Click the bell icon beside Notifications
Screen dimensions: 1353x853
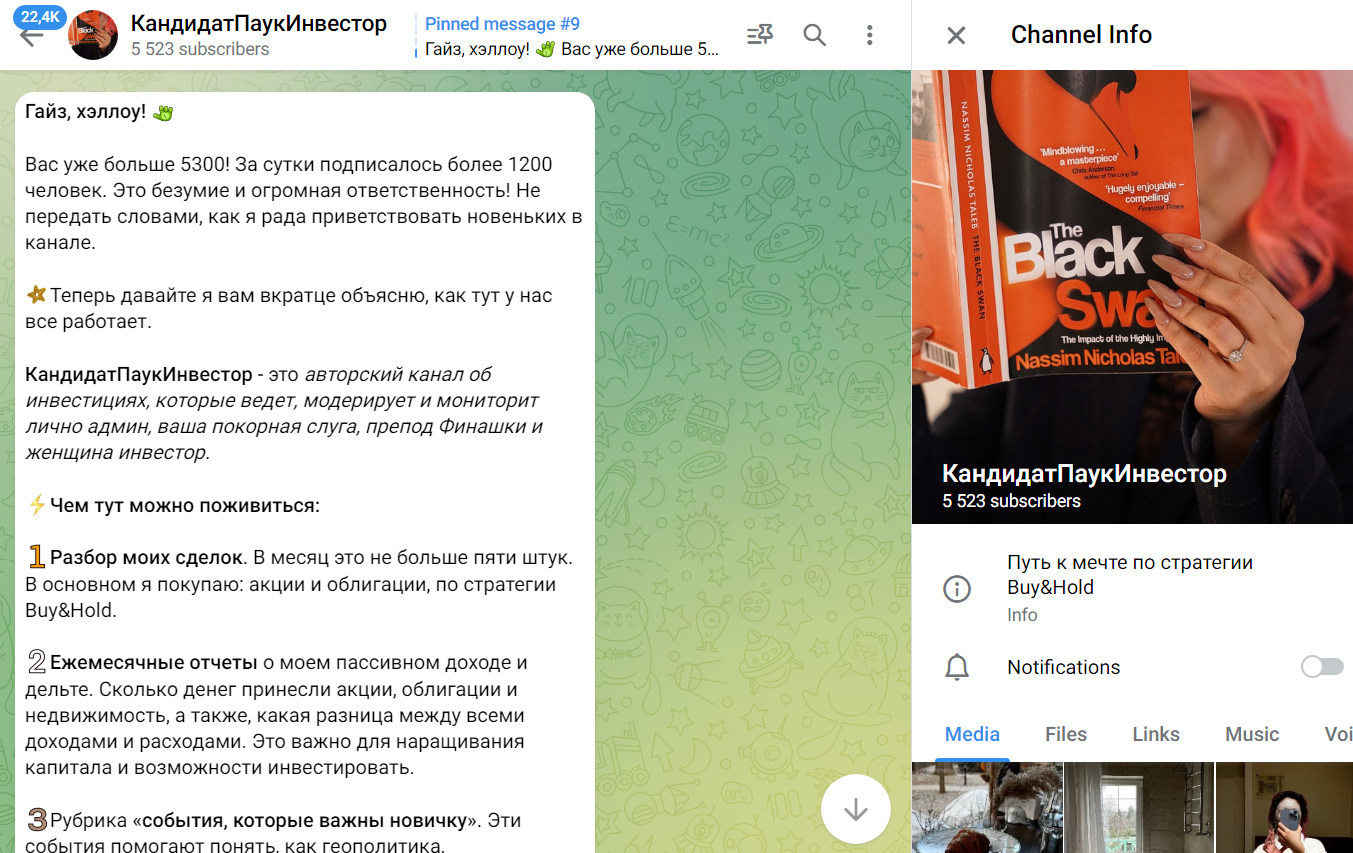pyautogui.click(x=957, y=667)
